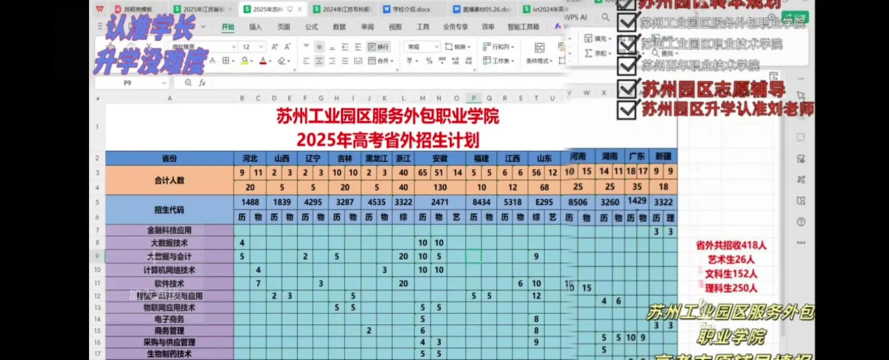Click the clear format eraser icon
Viewport: 889px width, 360px height.
click(282, 61)
